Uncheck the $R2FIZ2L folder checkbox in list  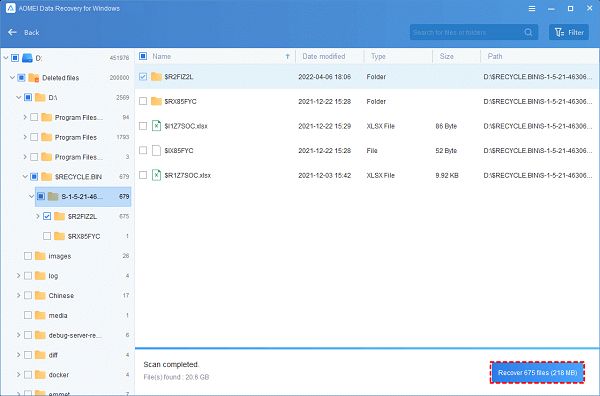click(143, 77)
